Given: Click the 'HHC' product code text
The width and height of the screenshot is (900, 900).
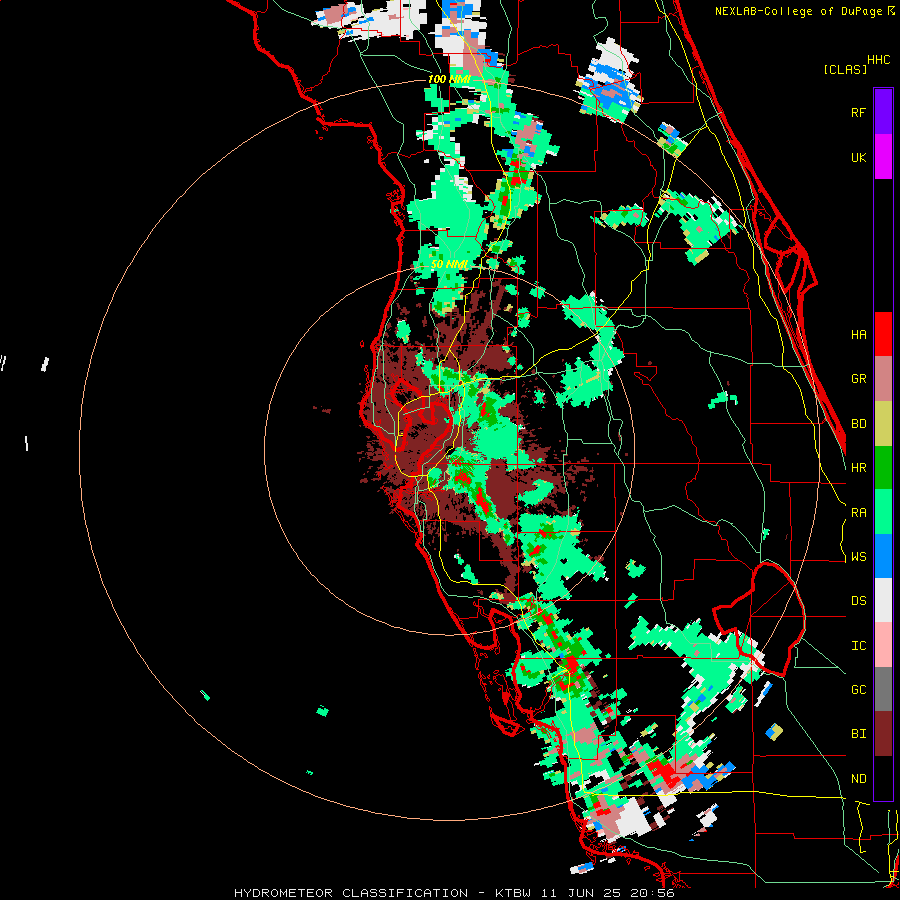Looking at the screenshot, I should coord(878,60).
